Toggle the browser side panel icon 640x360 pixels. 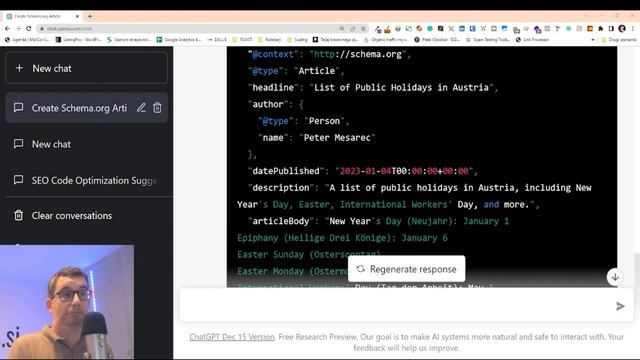click(611, 29)
